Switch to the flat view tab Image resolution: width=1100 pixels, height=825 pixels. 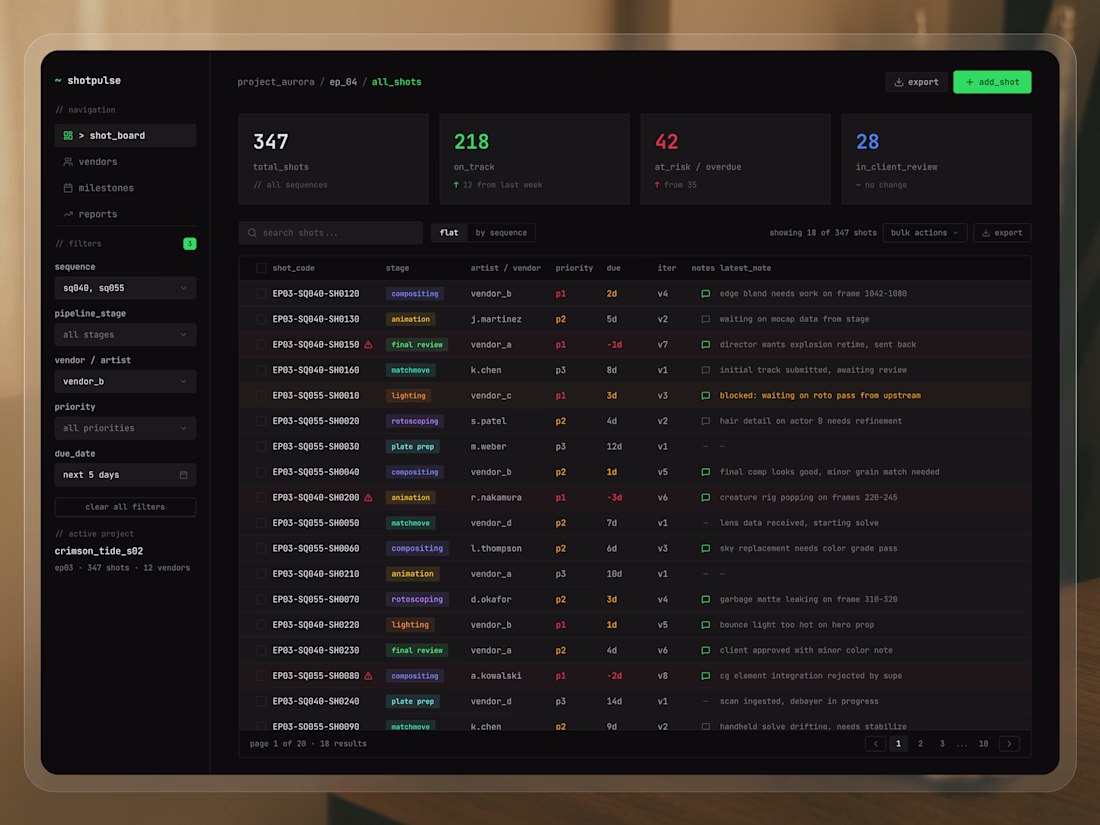[x=449, y=233]
